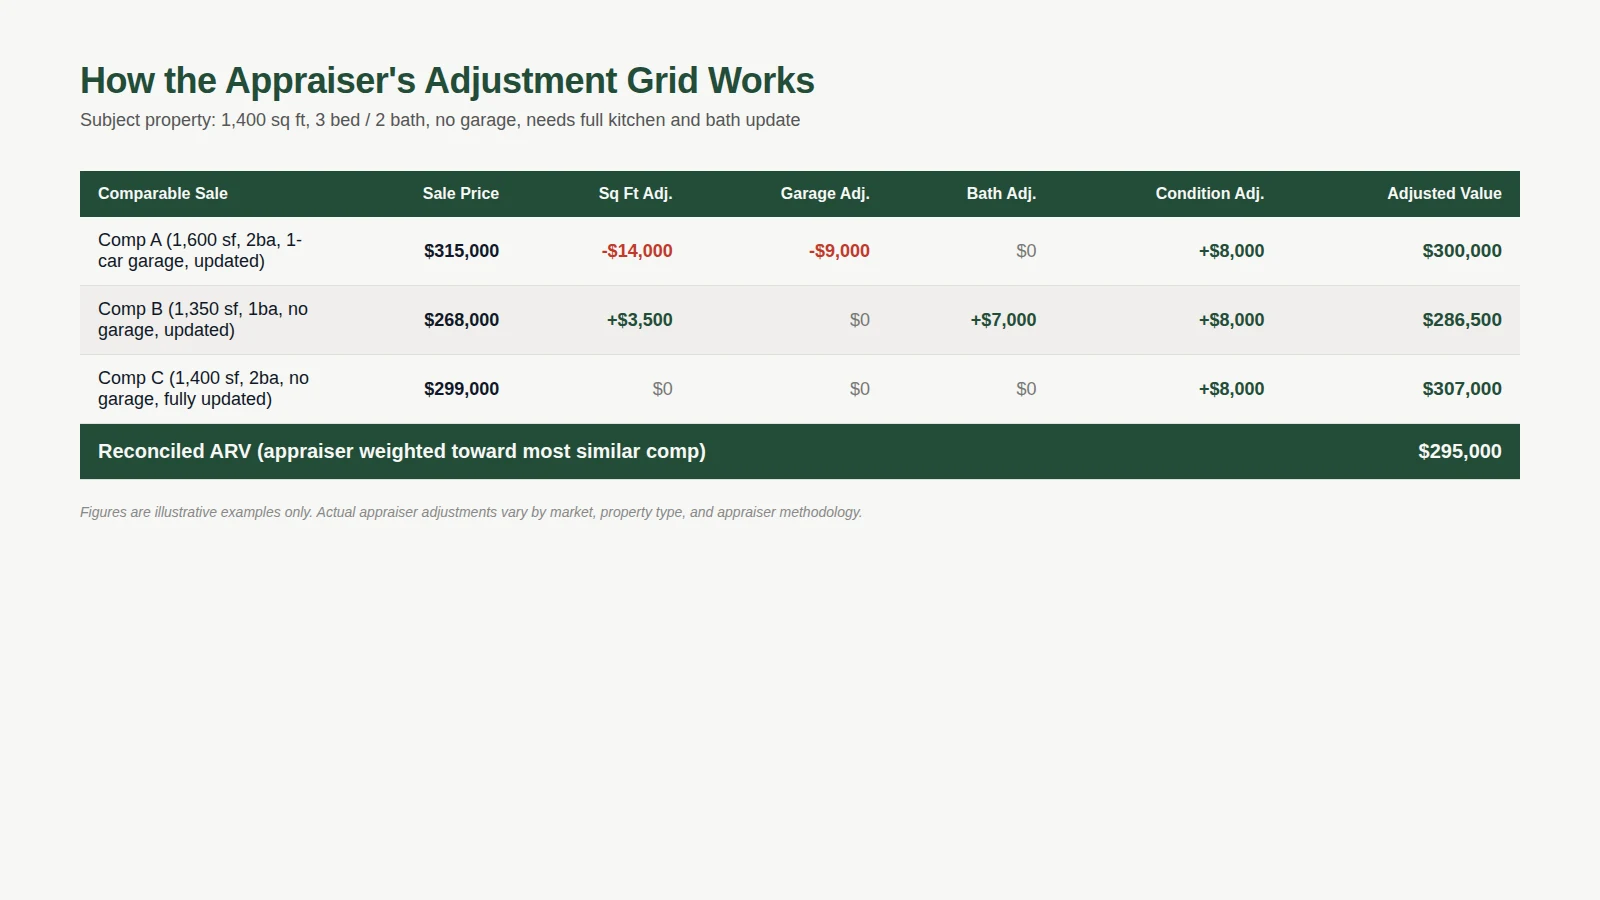Click the 'Reconciled ARV' row label
This screenshot has height=900, width=1600.
pos(402,452)
